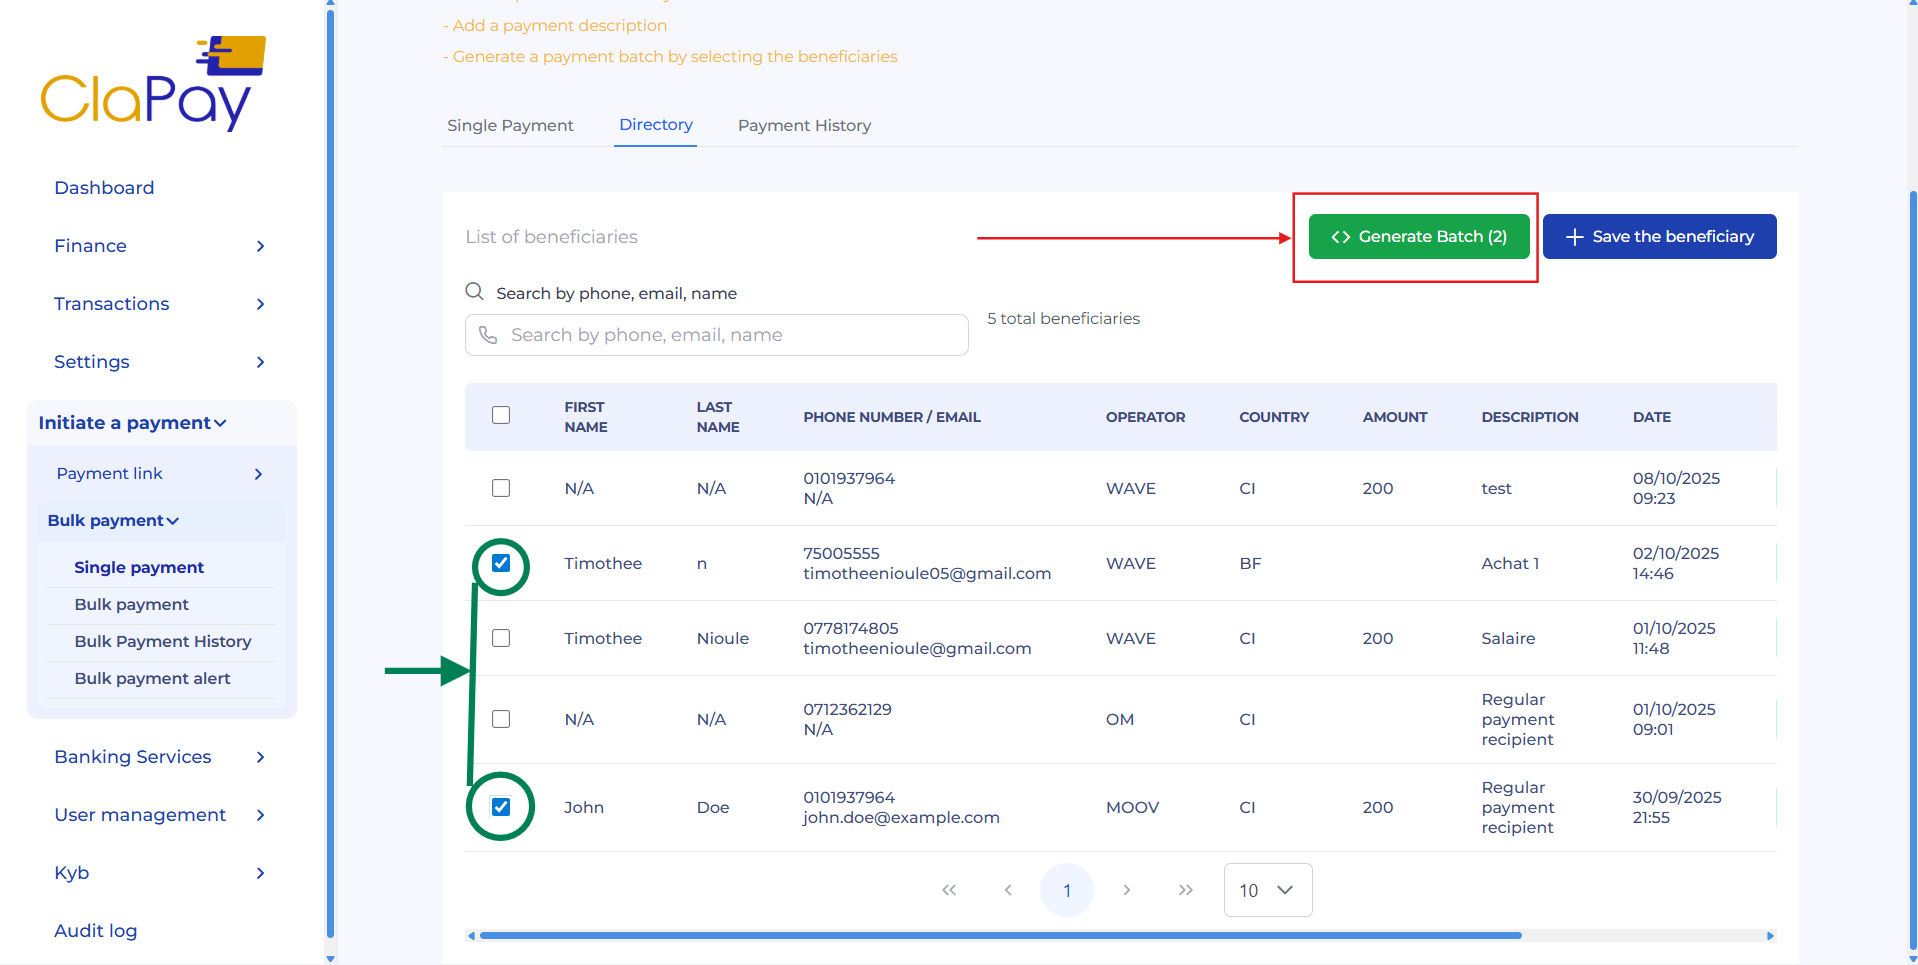Screen dimensions: 1918x965
Task: Go to the previous page arrow
Action: (1008, 890)
